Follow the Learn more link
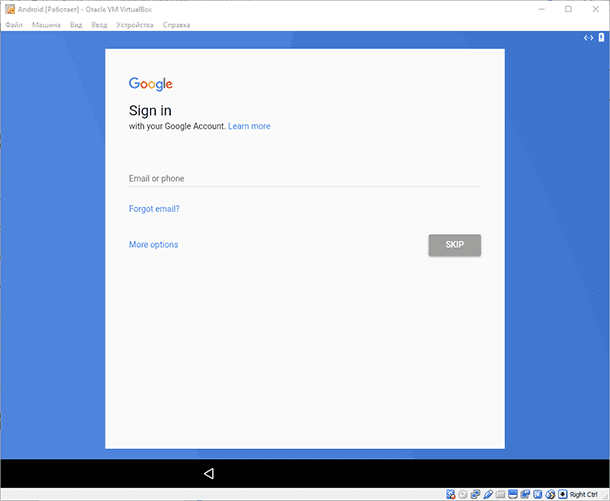 pyautogui.click(x=249, y=126)
